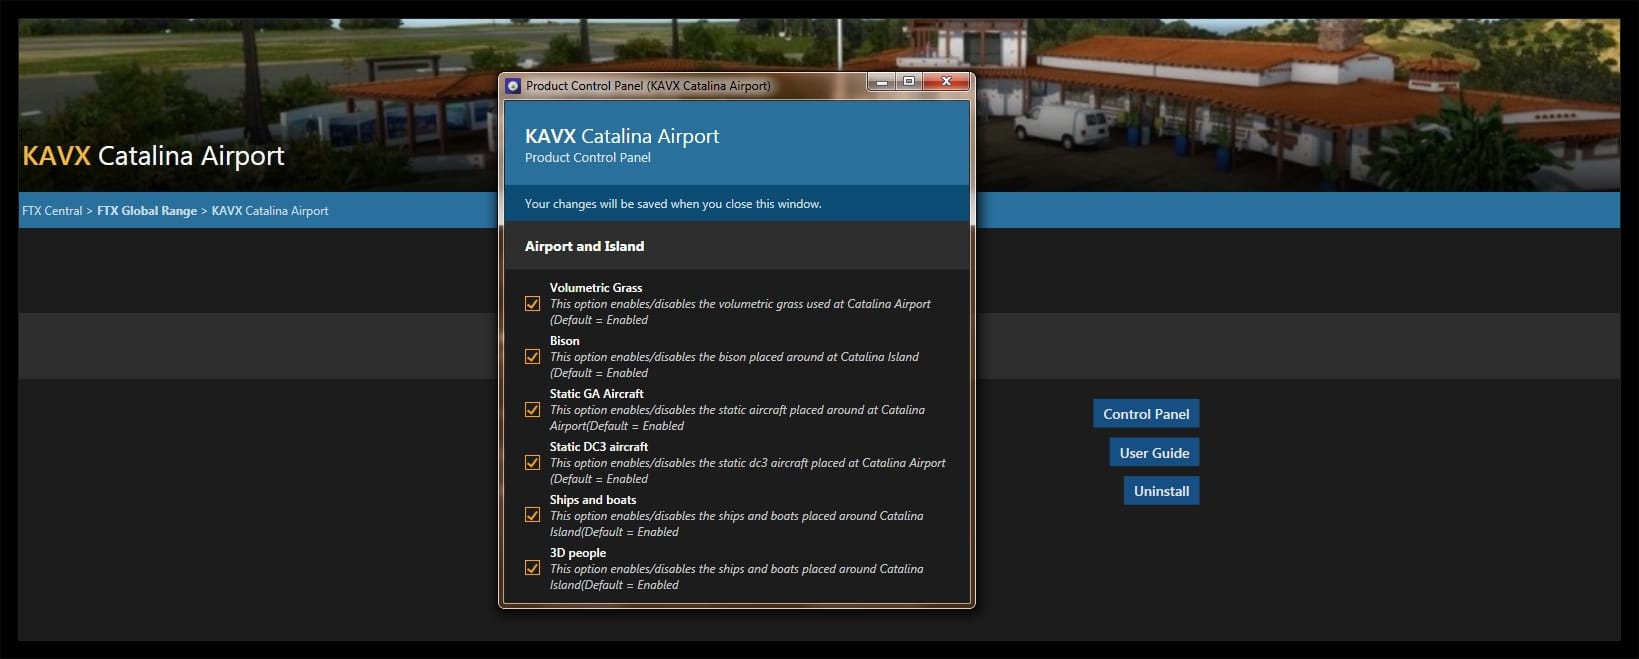
Task: Uncheck the 3D people option
Action: 533,569
